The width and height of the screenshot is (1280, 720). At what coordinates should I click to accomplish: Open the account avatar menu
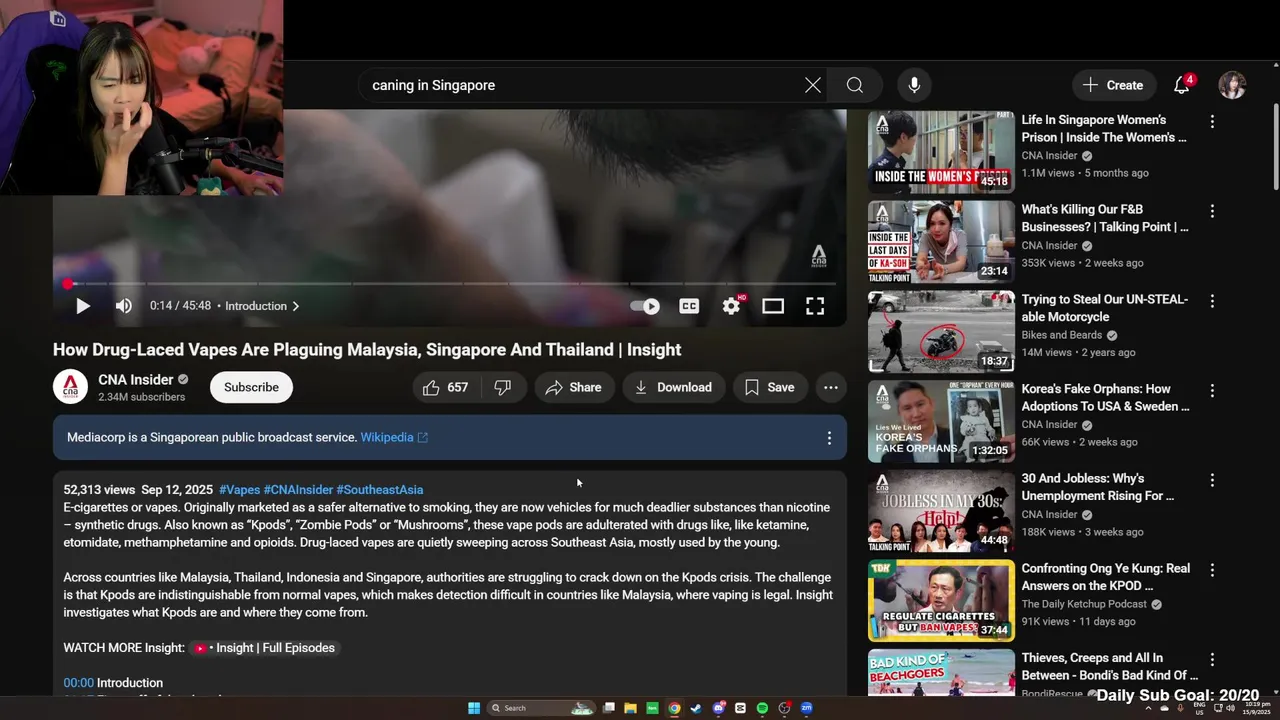click(1232, 85)
